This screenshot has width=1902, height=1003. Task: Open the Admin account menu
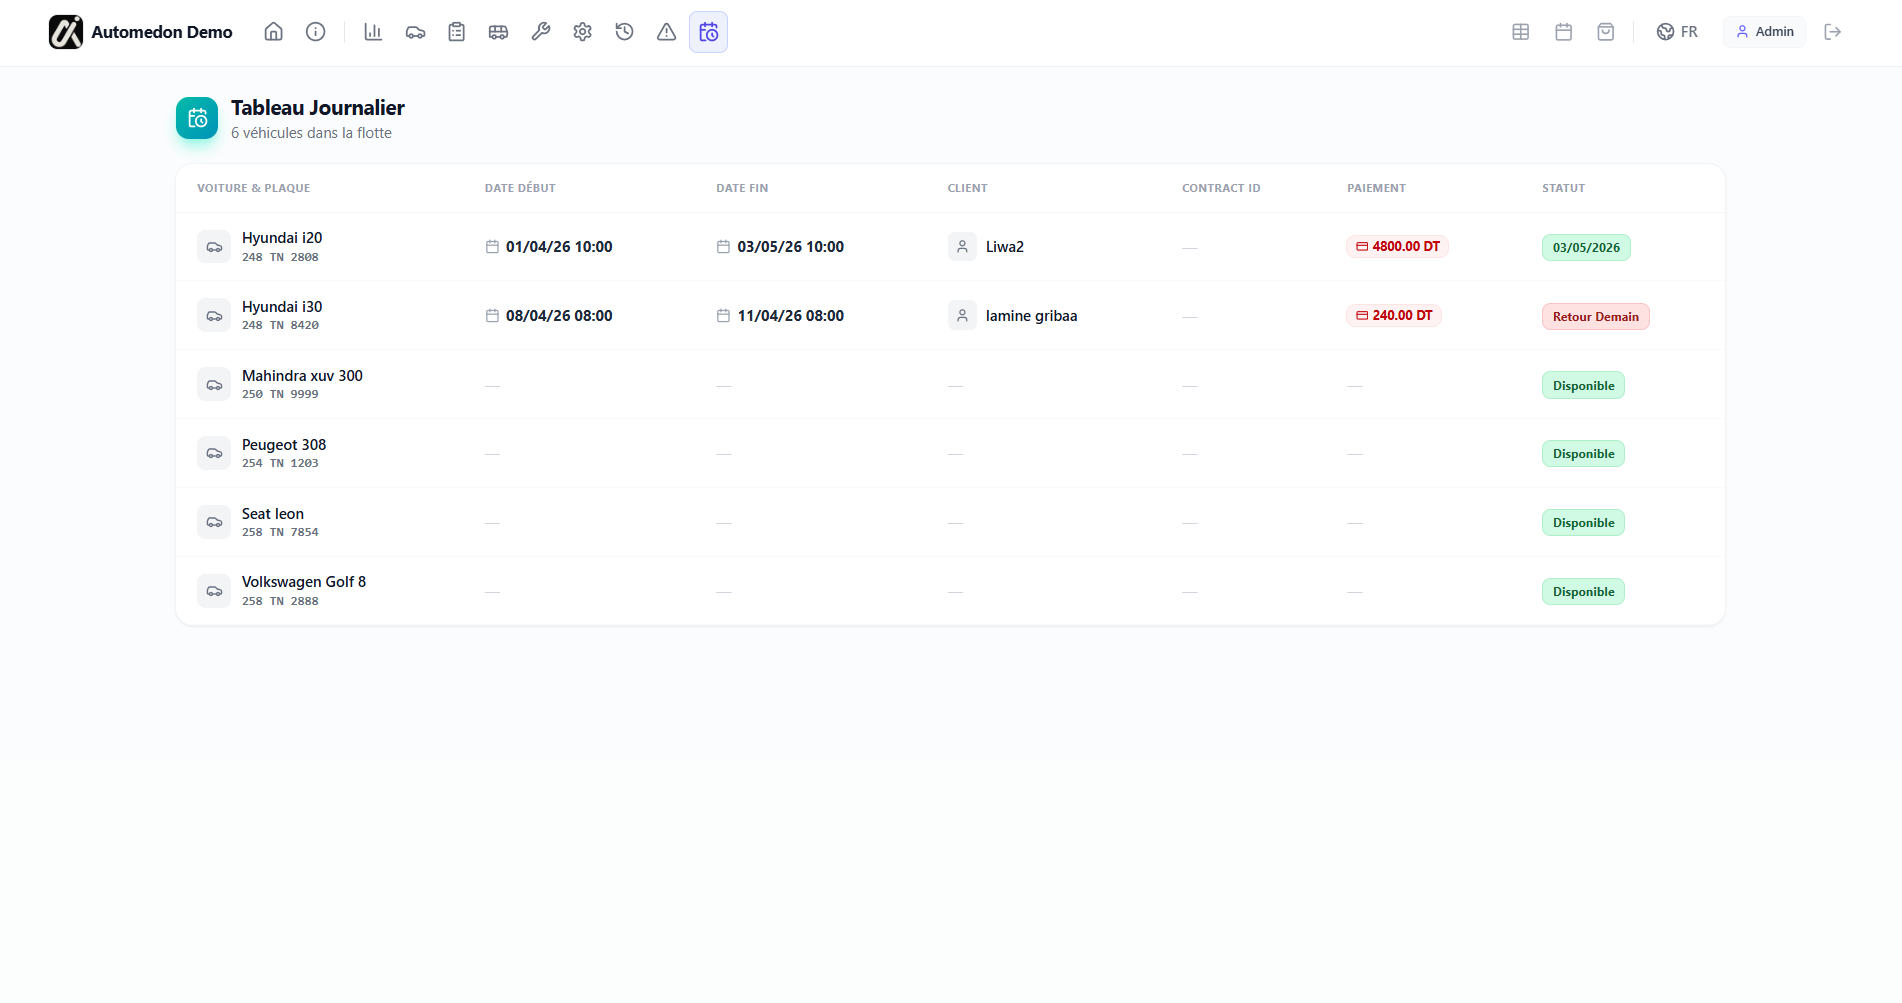1763,31
